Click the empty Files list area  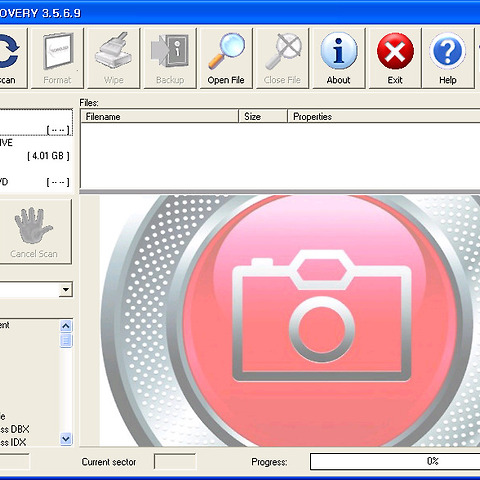tap(280, 156)
